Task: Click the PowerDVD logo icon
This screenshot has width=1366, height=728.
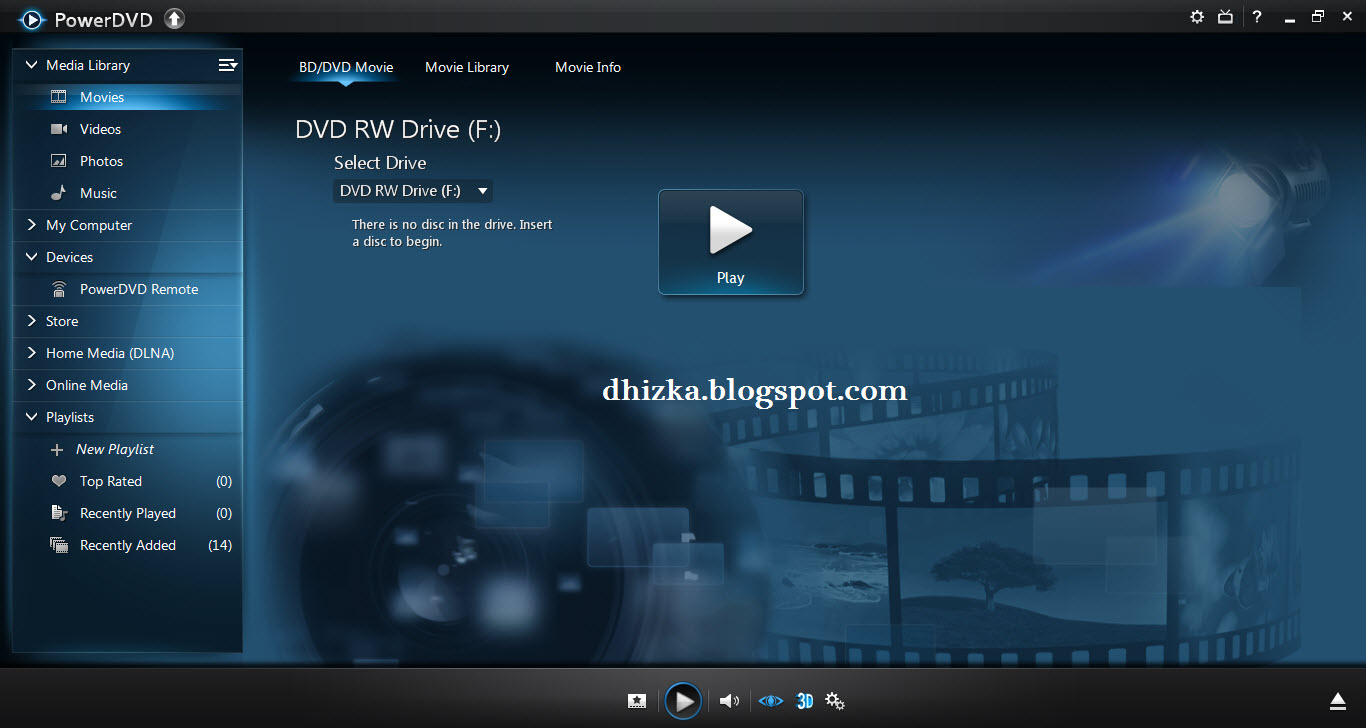Action: (x=32, y=18)
